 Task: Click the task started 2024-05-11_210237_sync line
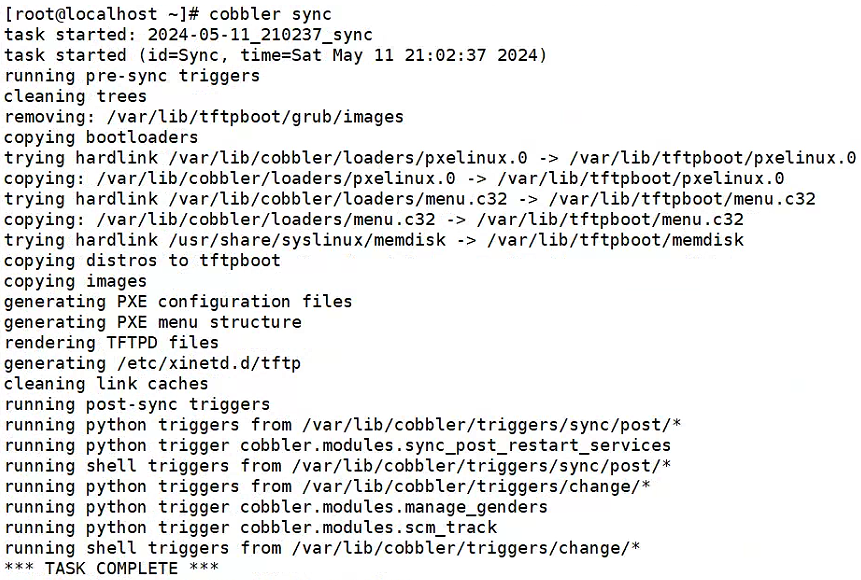point(188,35)
